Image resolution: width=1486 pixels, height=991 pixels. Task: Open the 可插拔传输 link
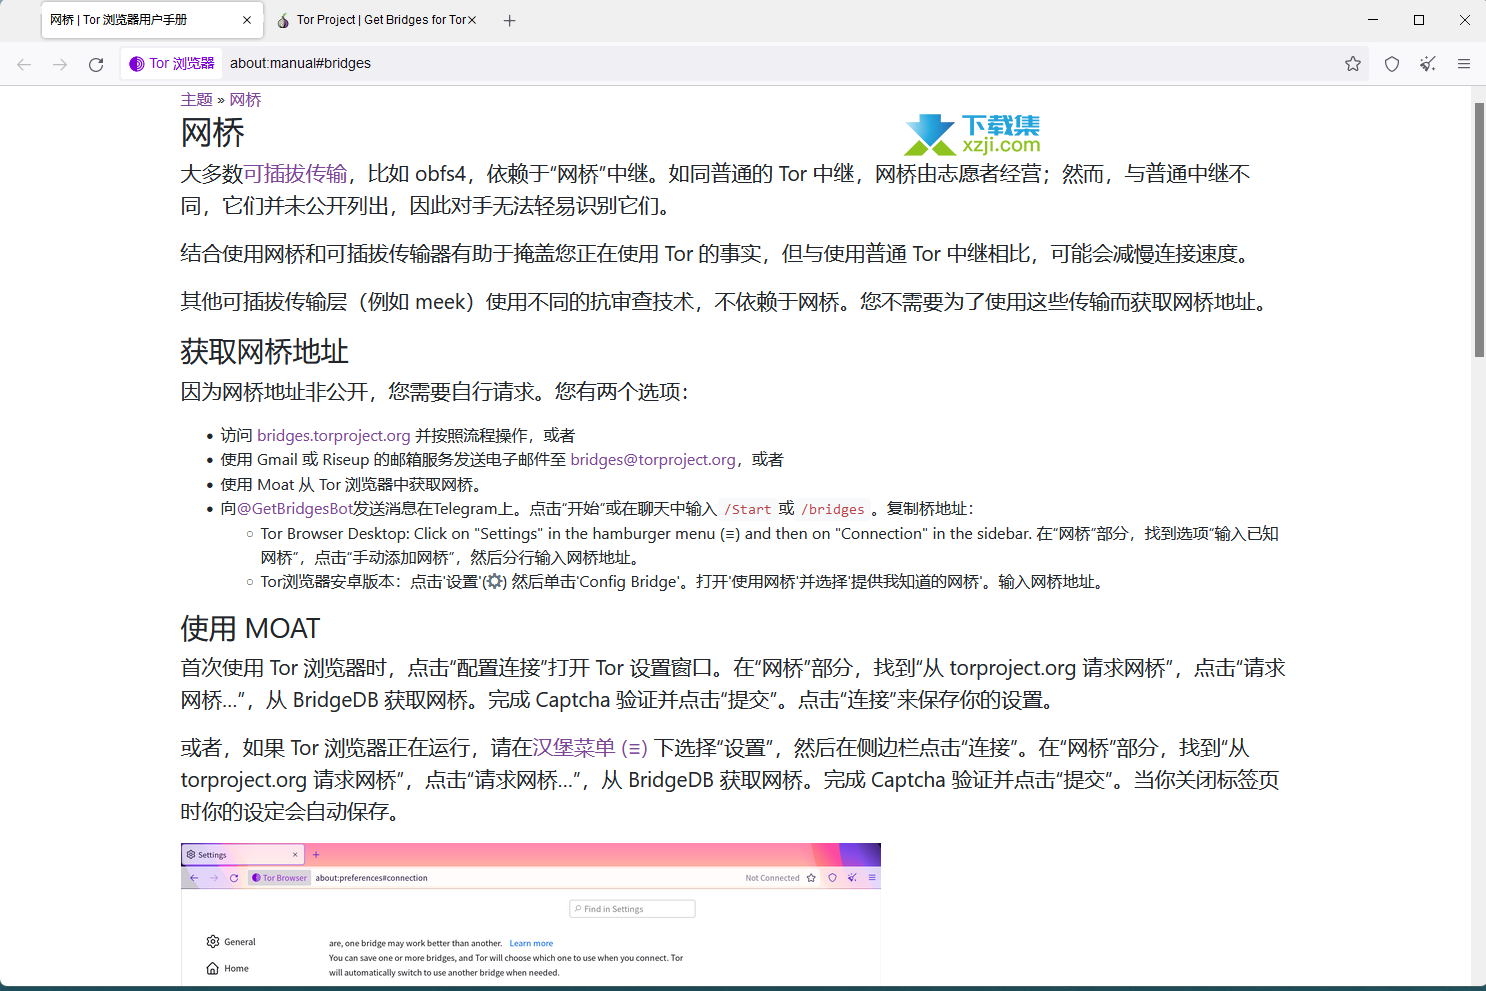click(x=297, y=173)
